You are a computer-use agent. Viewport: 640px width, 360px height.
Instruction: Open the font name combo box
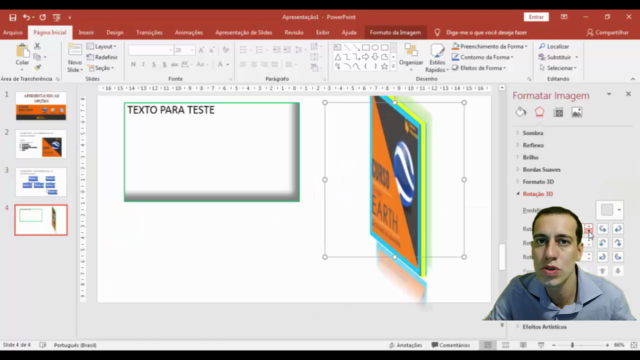point(151,50)
